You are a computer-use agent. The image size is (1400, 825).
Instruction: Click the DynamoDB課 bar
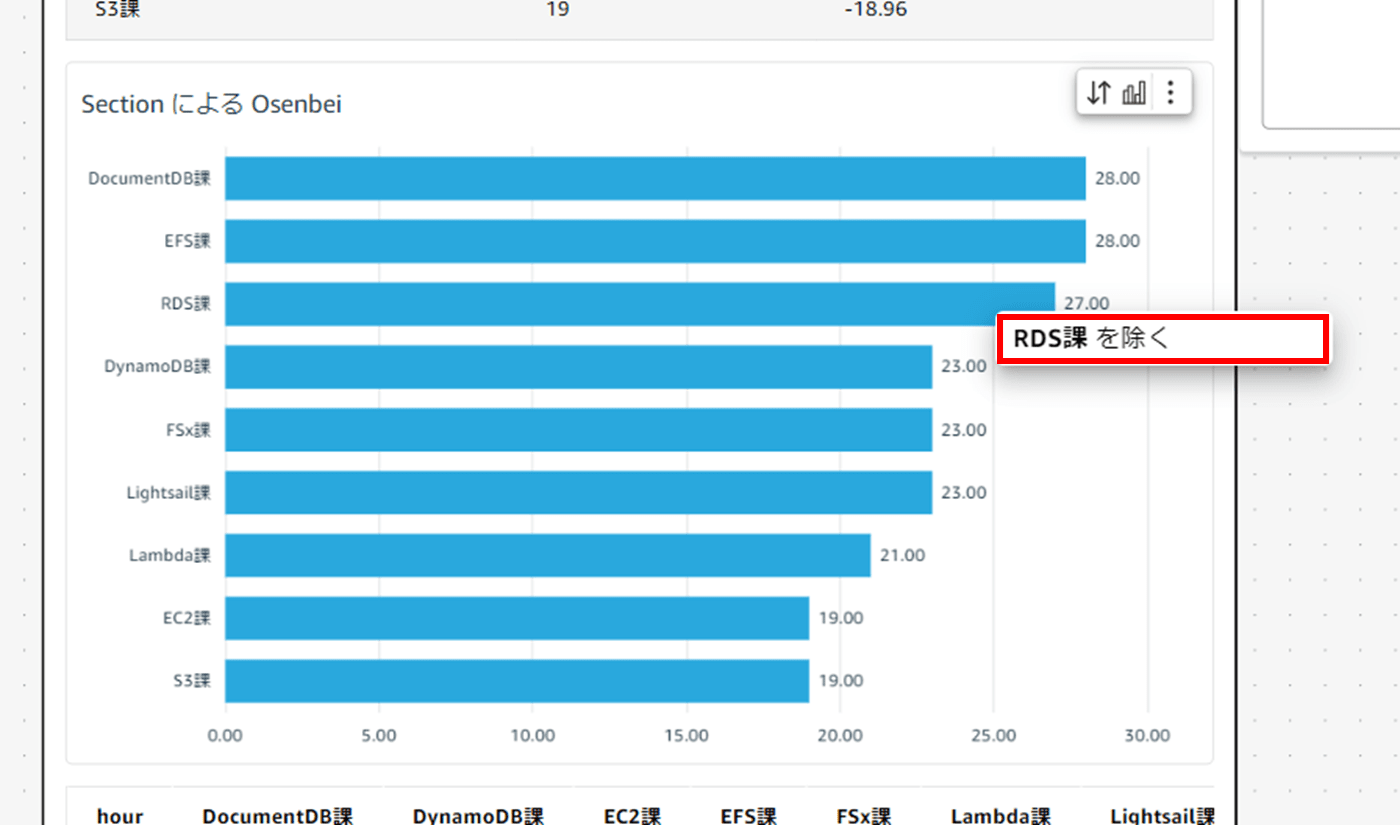[x=578, y=367]
